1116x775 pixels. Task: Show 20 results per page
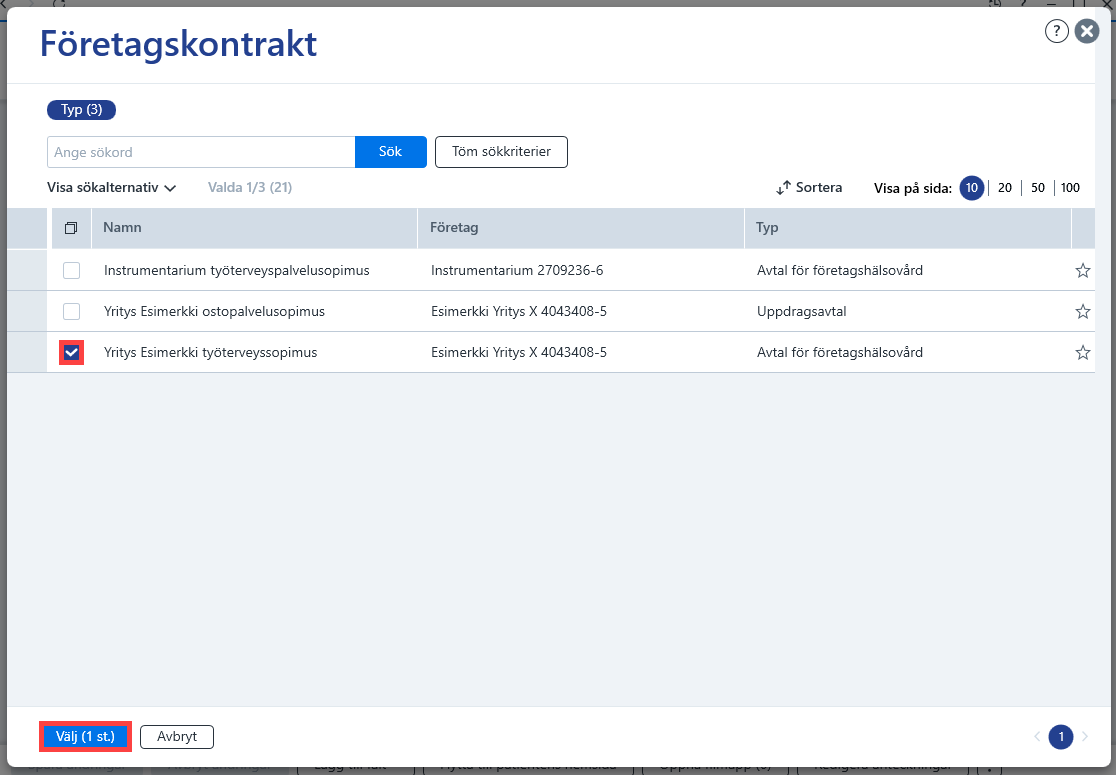tap(1004, 188)
